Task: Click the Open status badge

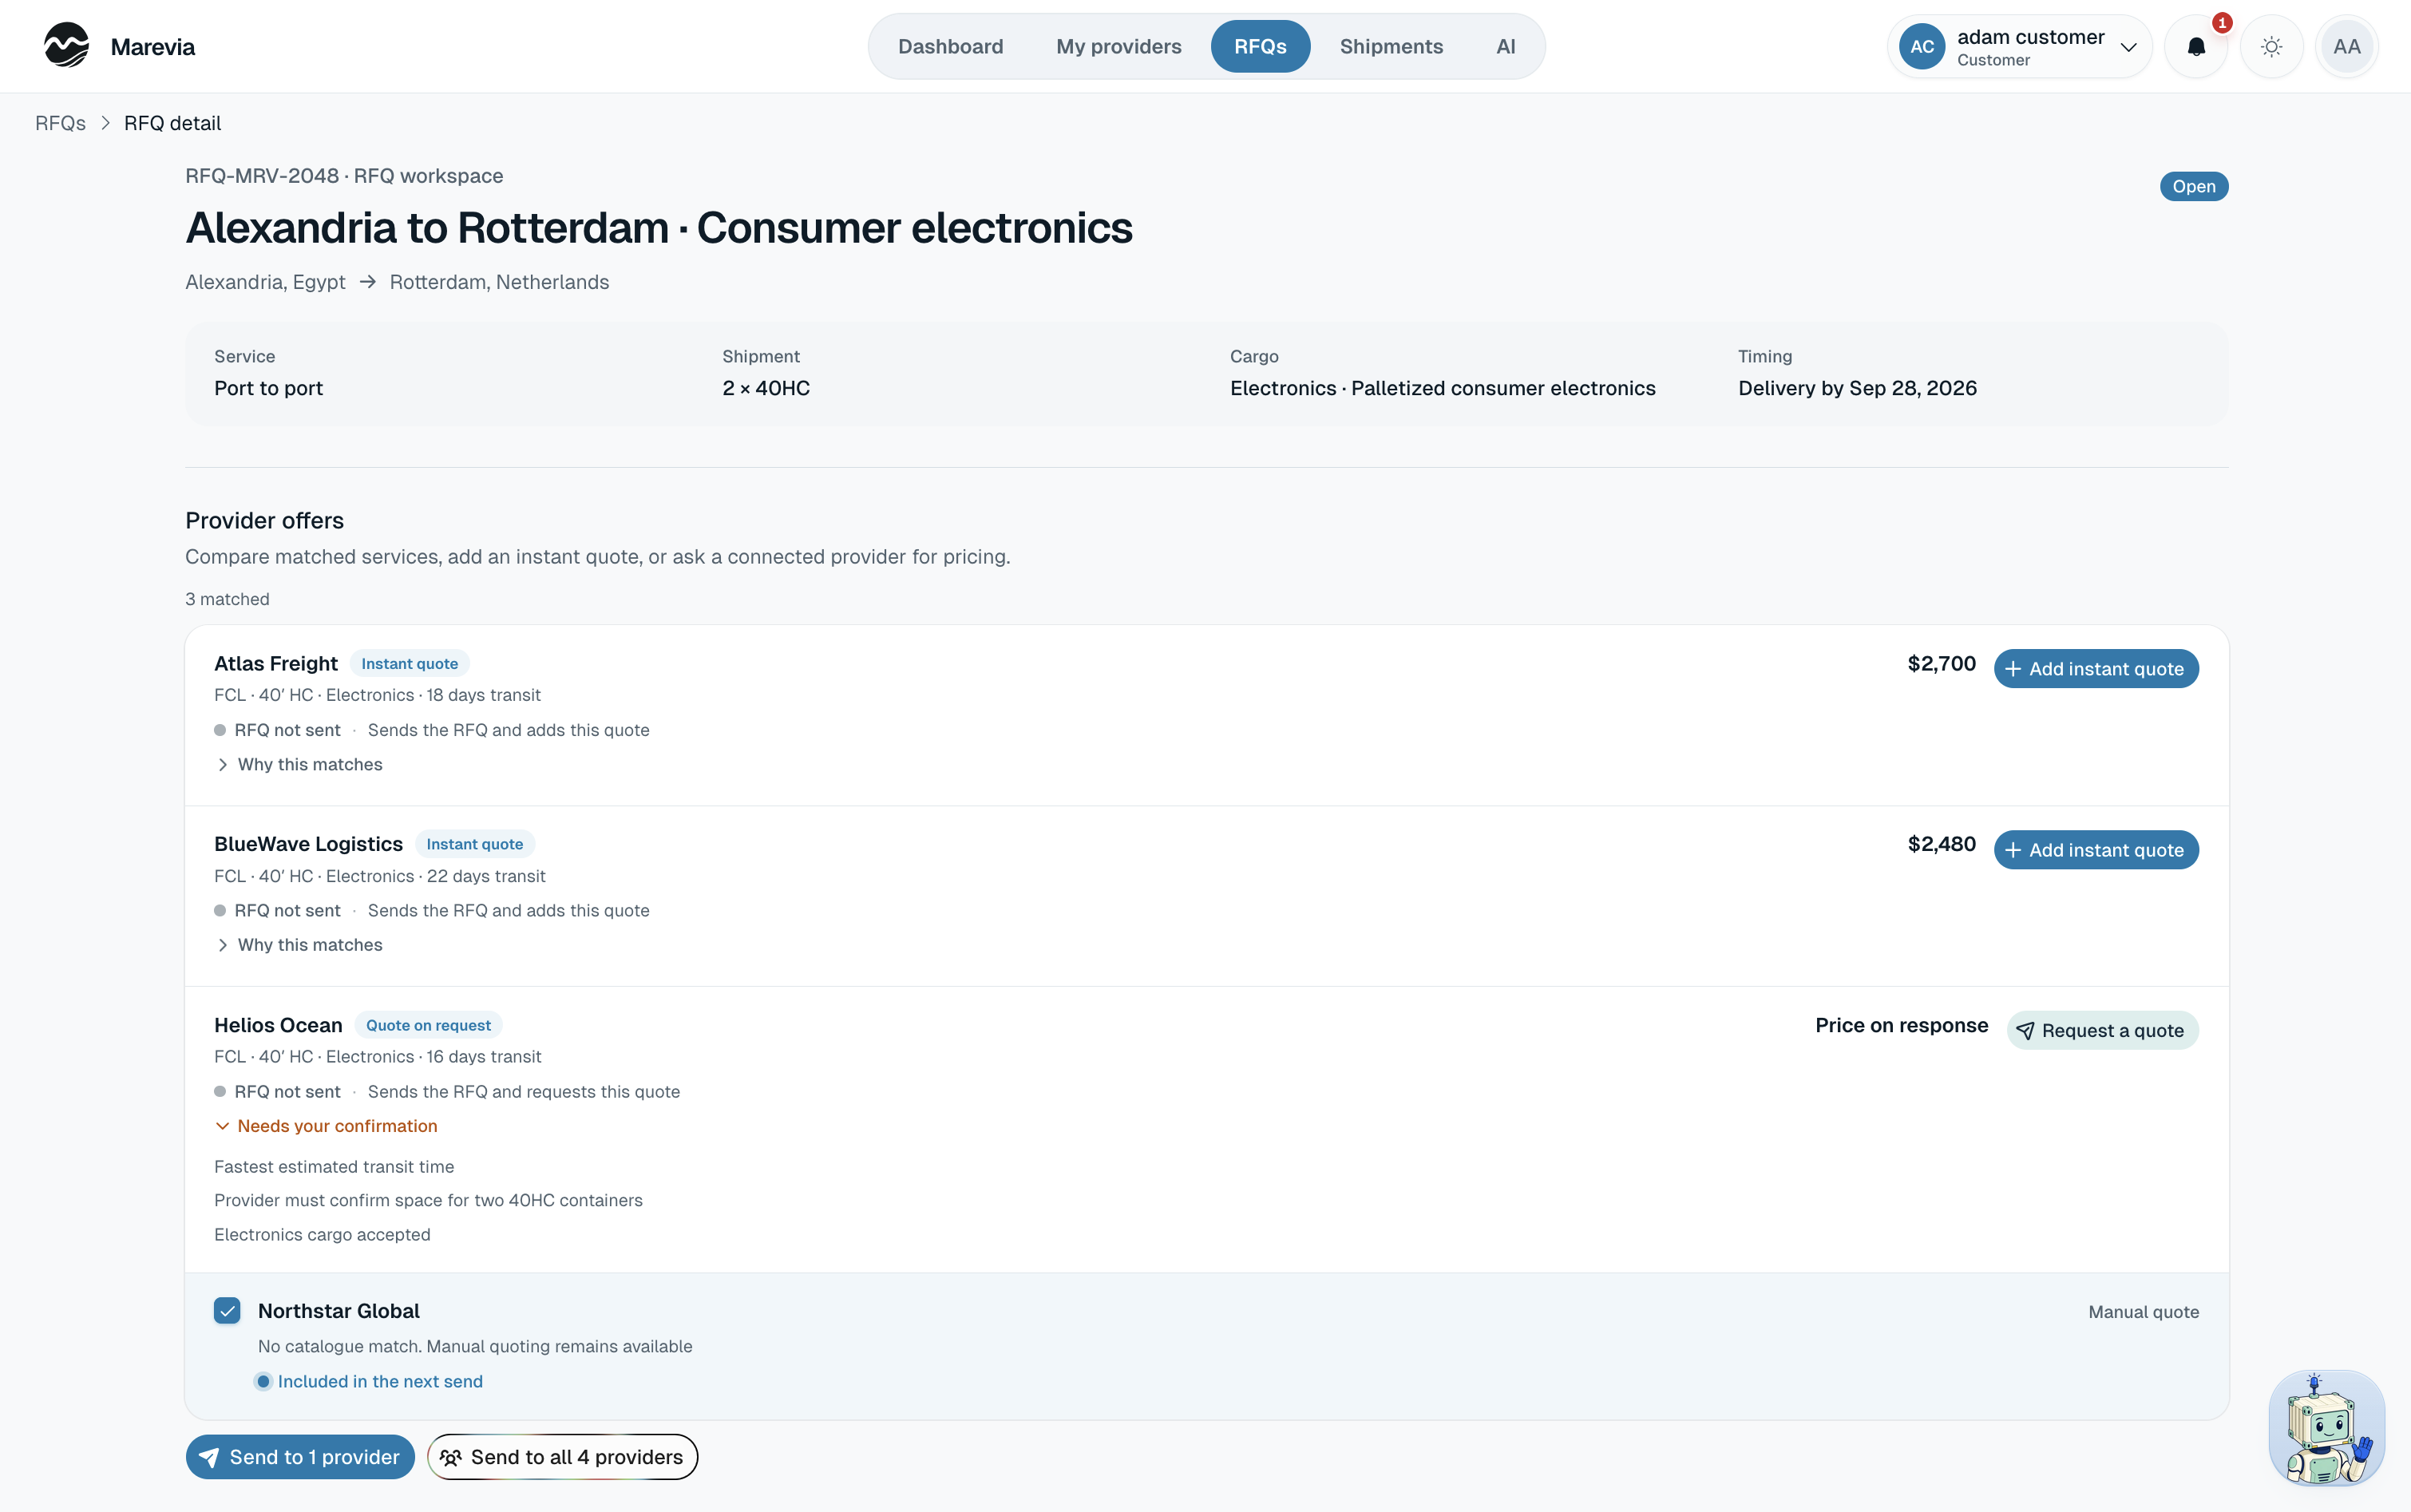Action: coord(2193,186)
